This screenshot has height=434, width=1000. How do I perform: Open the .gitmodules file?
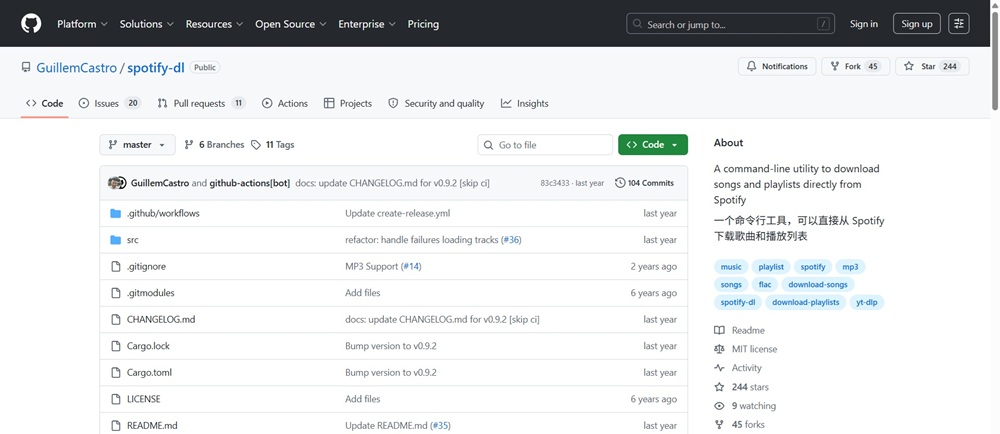151,293
